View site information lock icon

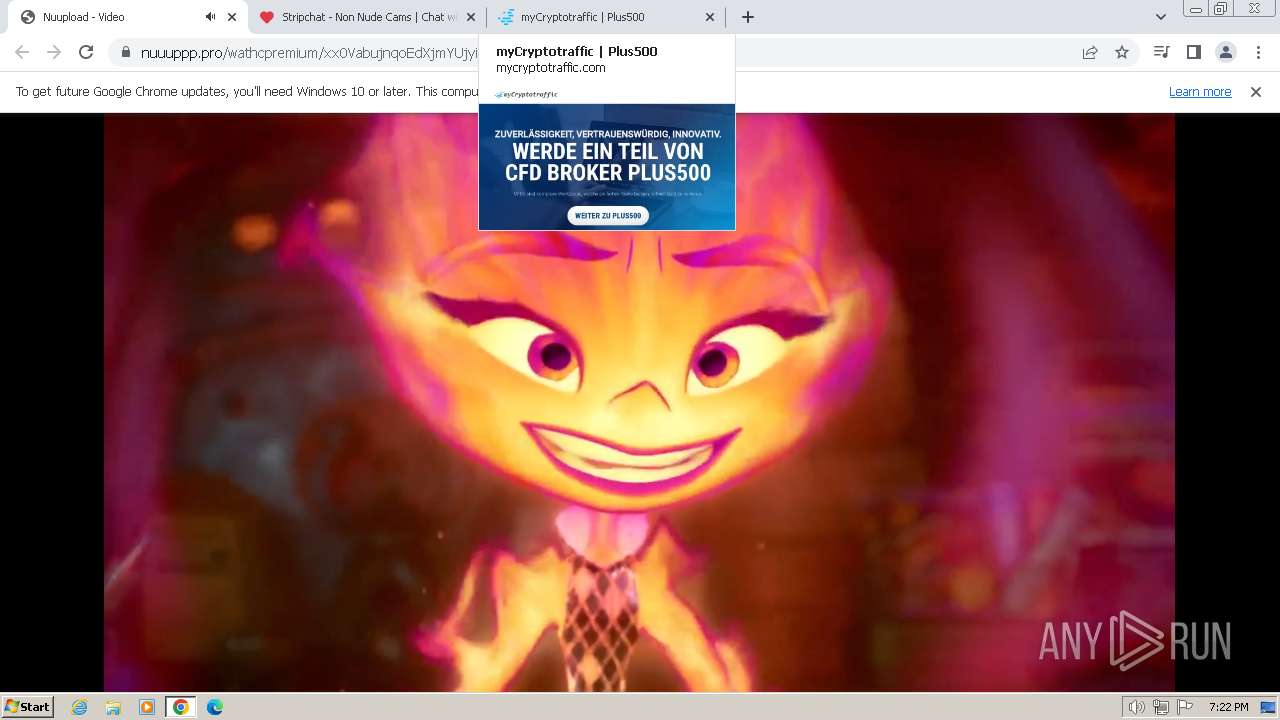pyautogui.click(x=125, y=52)
